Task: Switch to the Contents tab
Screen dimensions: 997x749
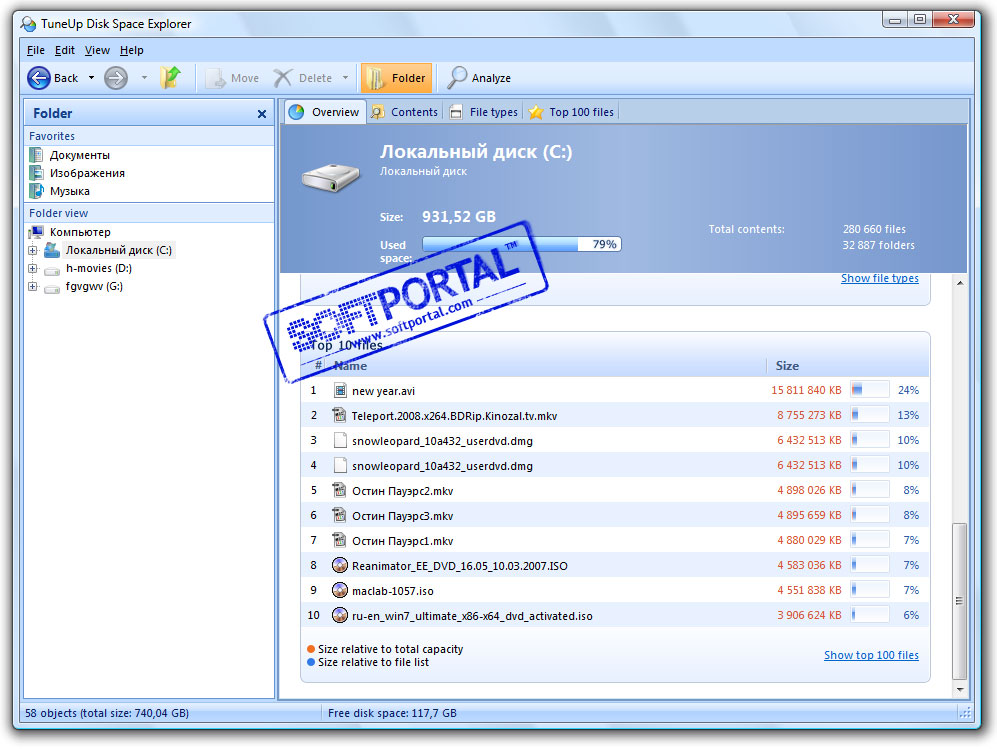Action: coord(405,112)
